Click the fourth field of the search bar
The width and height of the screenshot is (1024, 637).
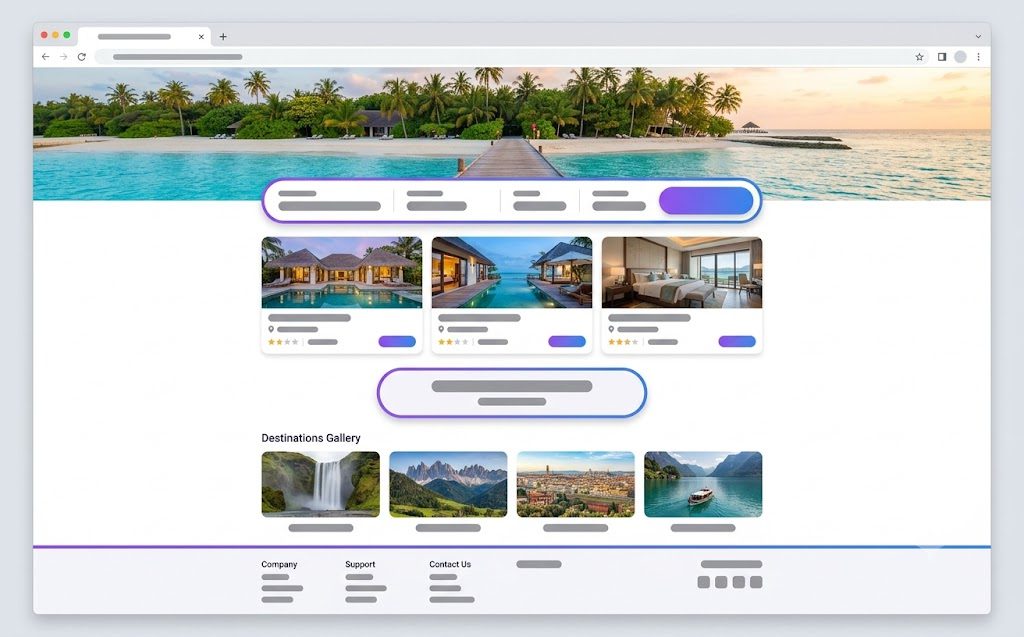click(618, 201)
